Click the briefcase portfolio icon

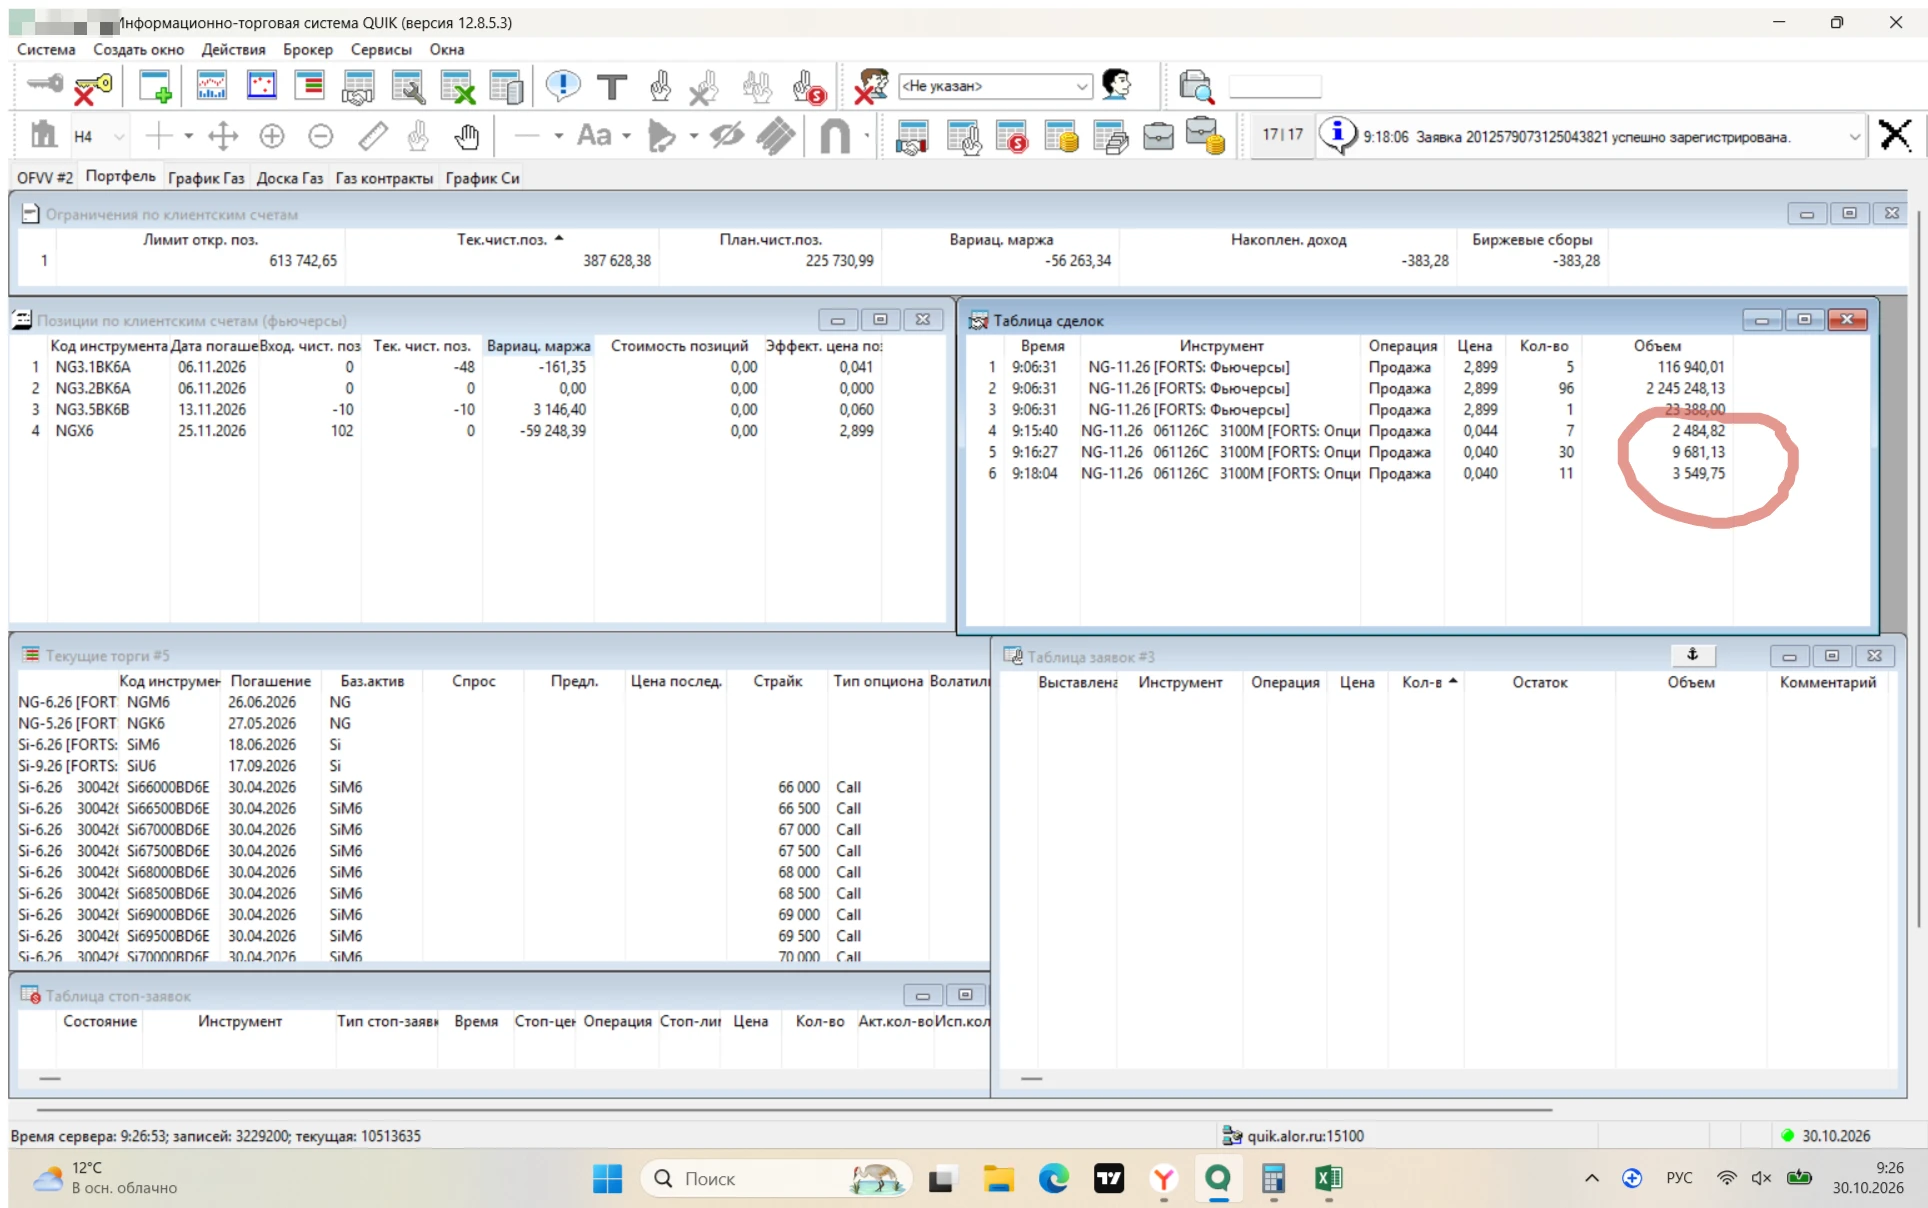coord(1158,135)
